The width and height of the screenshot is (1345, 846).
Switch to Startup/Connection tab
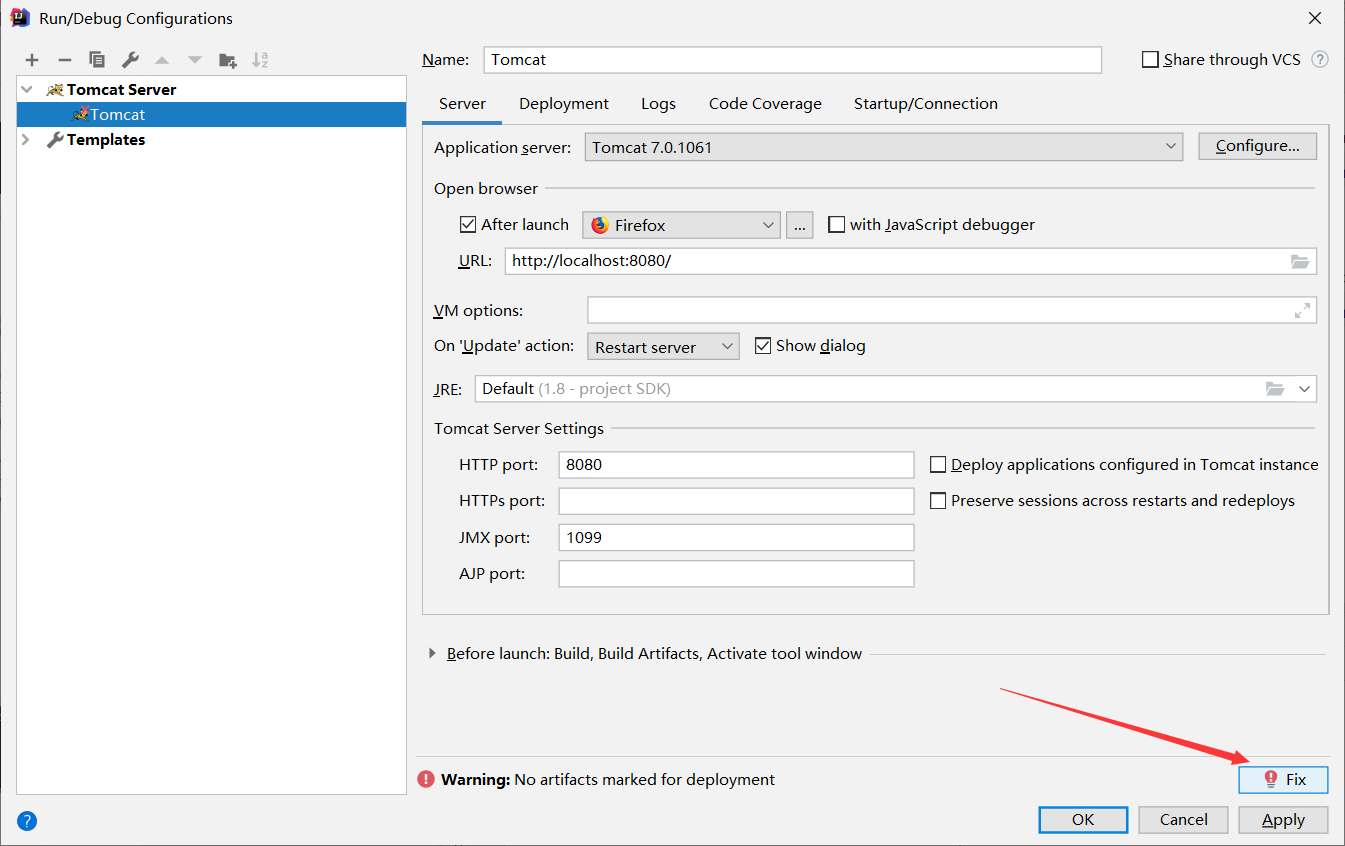[926, 104]
